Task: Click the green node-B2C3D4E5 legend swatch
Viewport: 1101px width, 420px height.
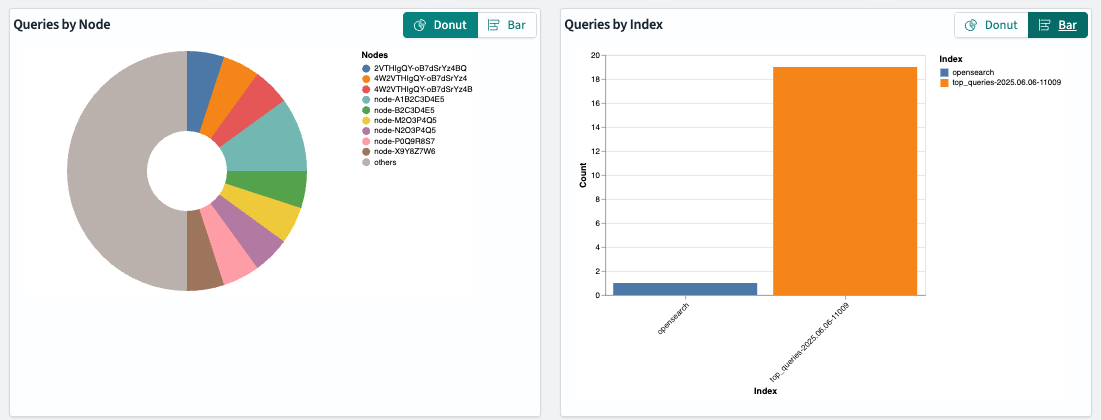Action: tap(366, 110)
